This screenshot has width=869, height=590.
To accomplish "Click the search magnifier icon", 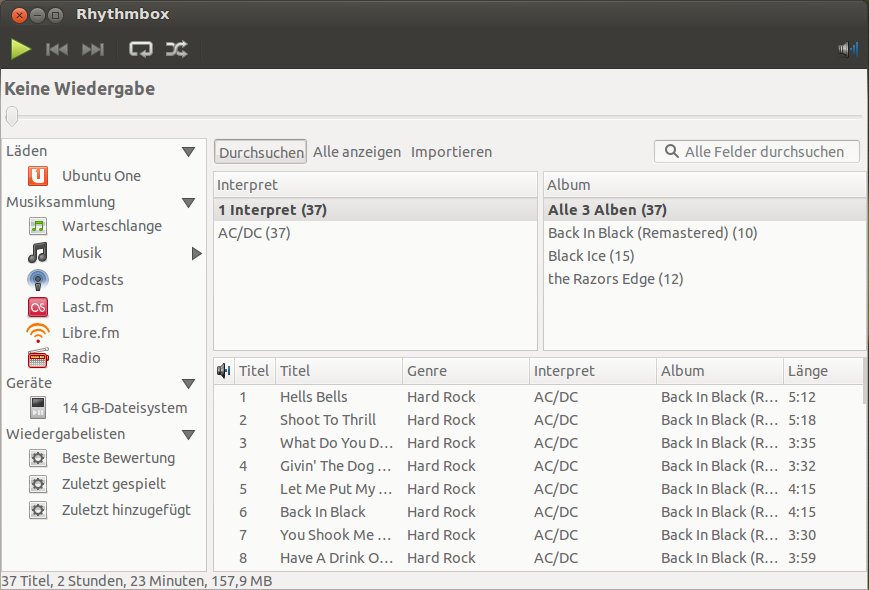I will point(671,151).
